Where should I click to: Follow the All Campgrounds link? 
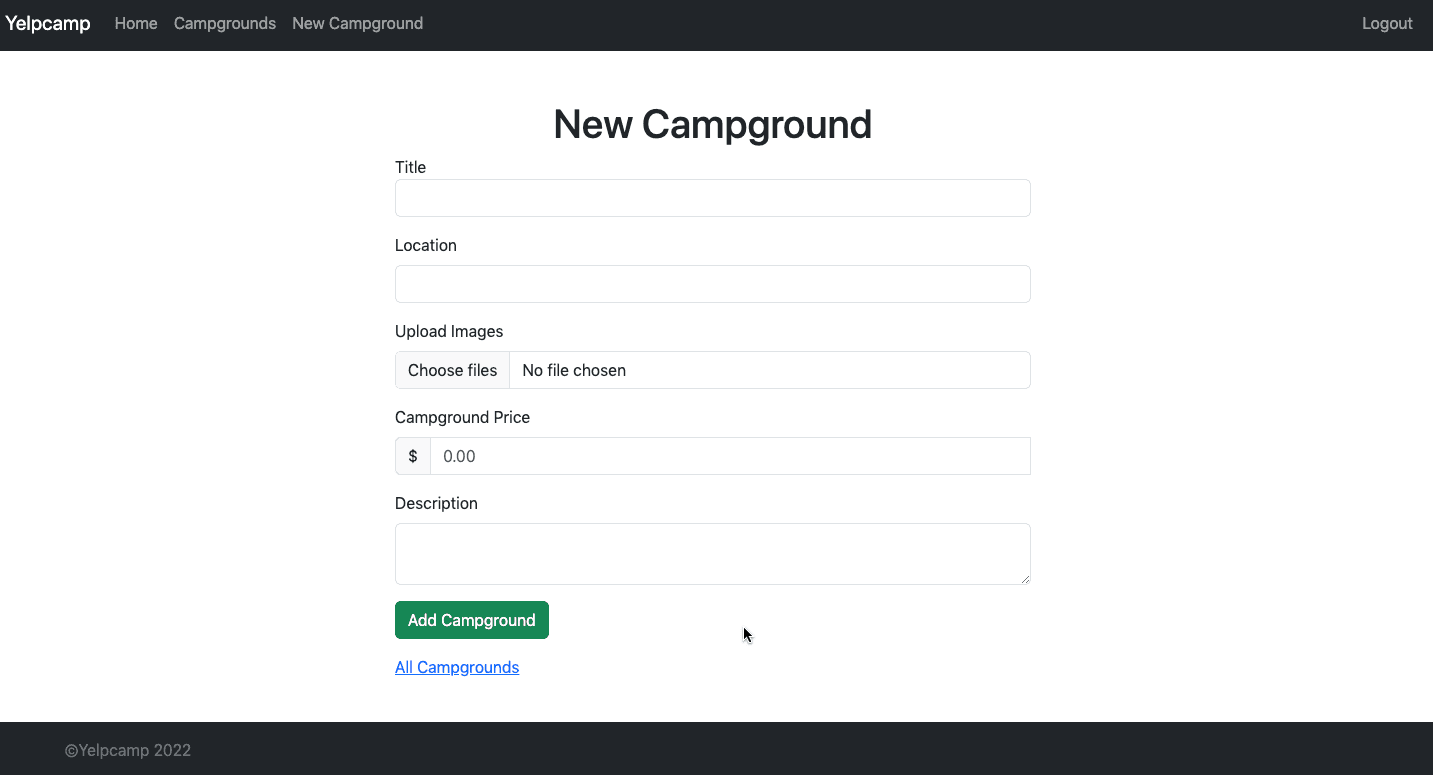[x=457, y=667]
